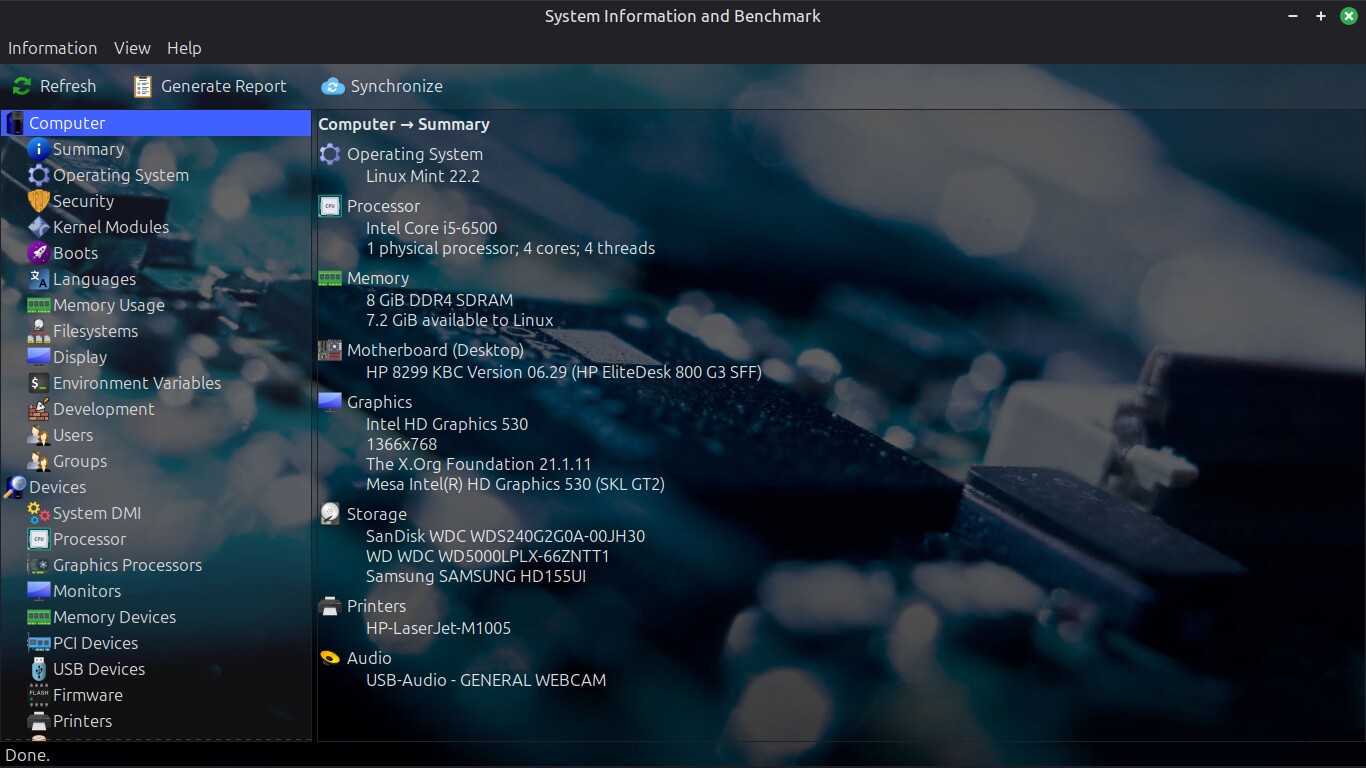Open the Information menu
1366x768 pixels.
[52, 48]
